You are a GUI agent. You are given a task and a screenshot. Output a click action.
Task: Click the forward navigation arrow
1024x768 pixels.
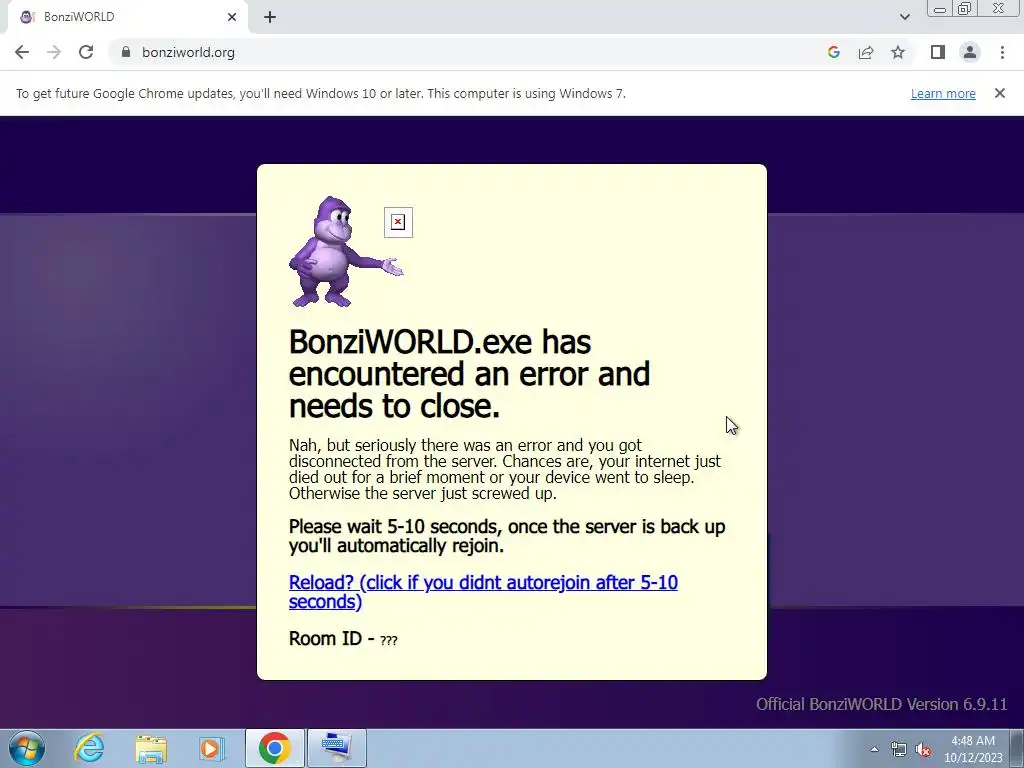[54, 52]
